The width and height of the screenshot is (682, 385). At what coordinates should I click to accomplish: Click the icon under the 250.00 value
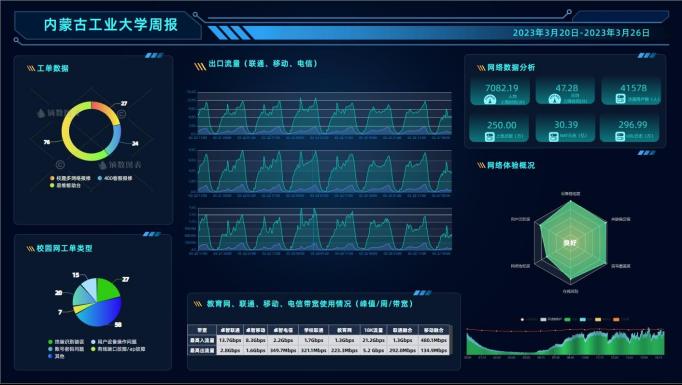pyautogui.click(x=489, y=137)
